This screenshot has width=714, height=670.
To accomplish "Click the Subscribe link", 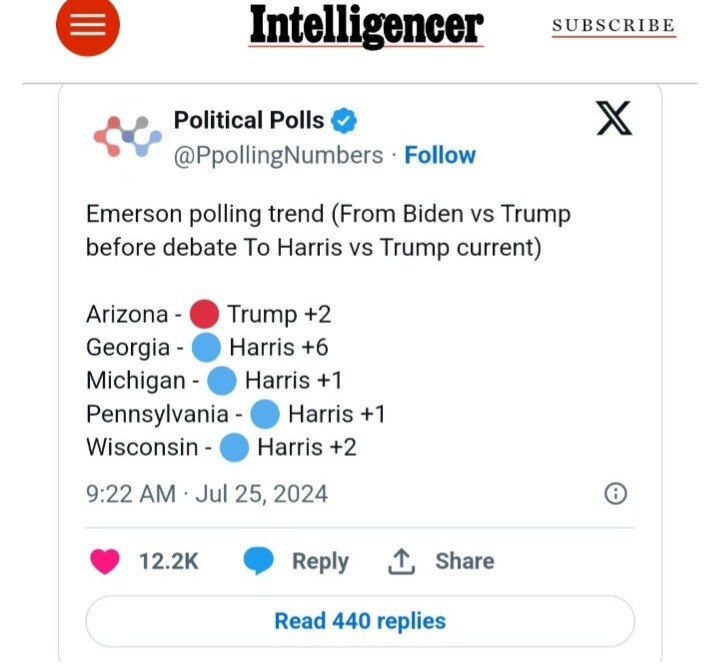I will tap(613, 25).
